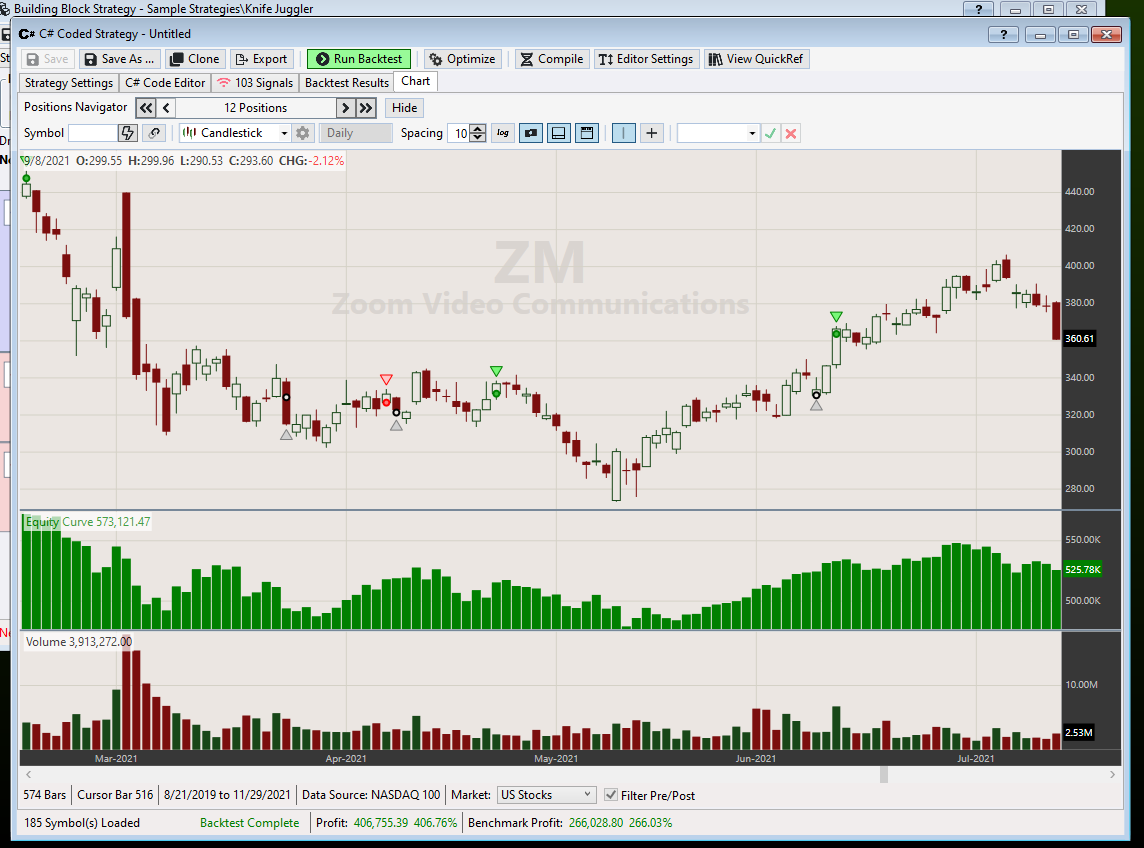This screenshot has height=848, width=1144.
Task: Open Editor Settings
Action: point(646,59)
